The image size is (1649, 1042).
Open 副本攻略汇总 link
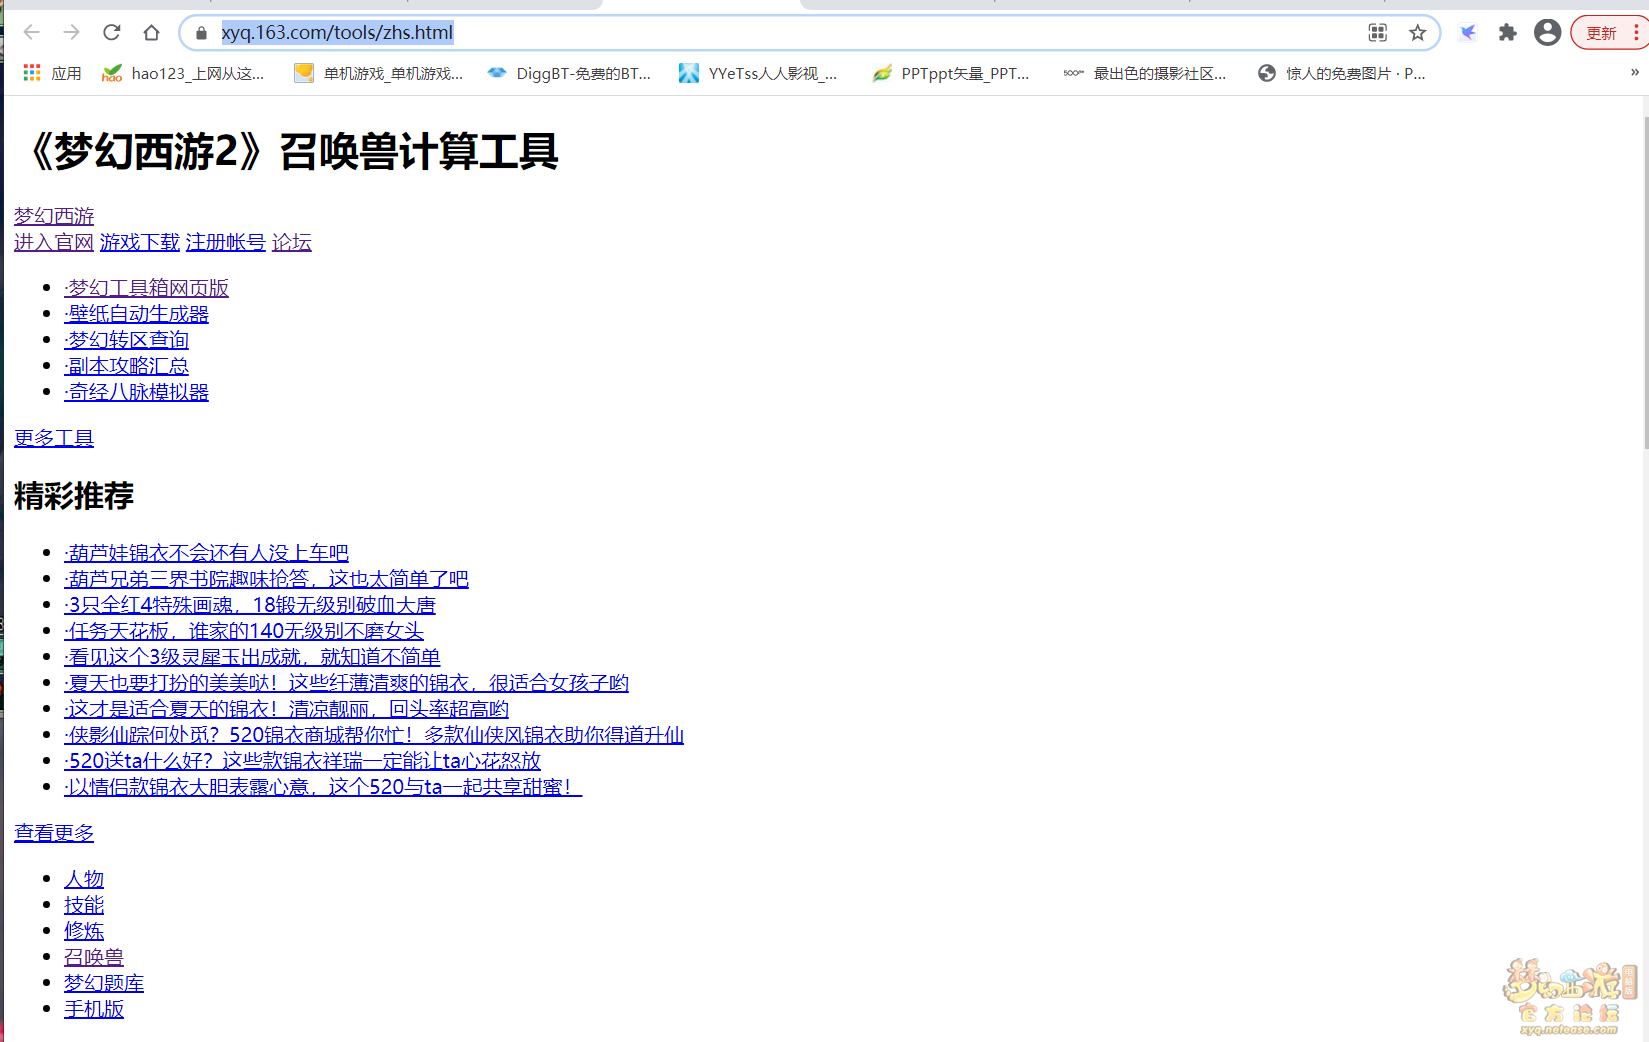pos(126,366)
